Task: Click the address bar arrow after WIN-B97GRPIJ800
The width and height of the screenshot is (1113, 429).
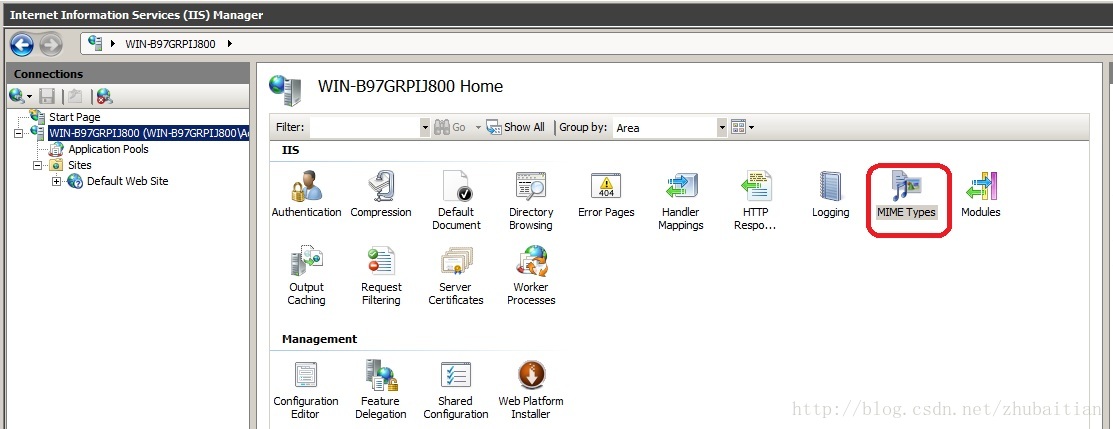Action: 229,44
